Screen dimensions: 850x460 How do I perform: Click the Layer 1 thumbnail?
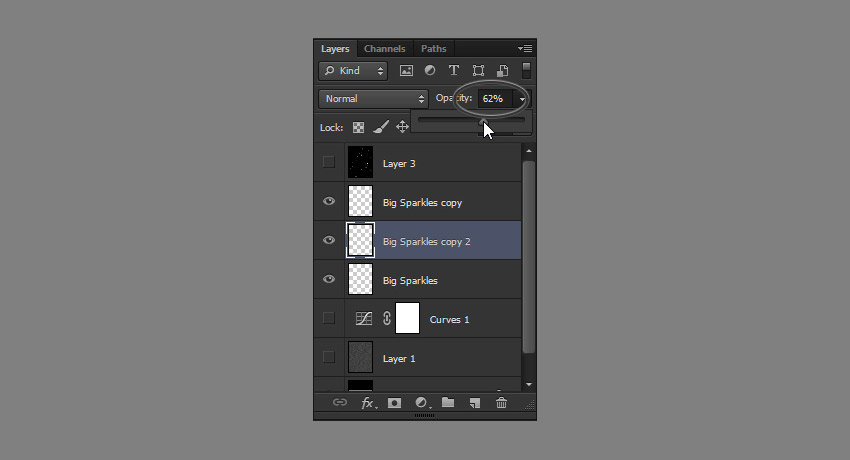(360, 357)
